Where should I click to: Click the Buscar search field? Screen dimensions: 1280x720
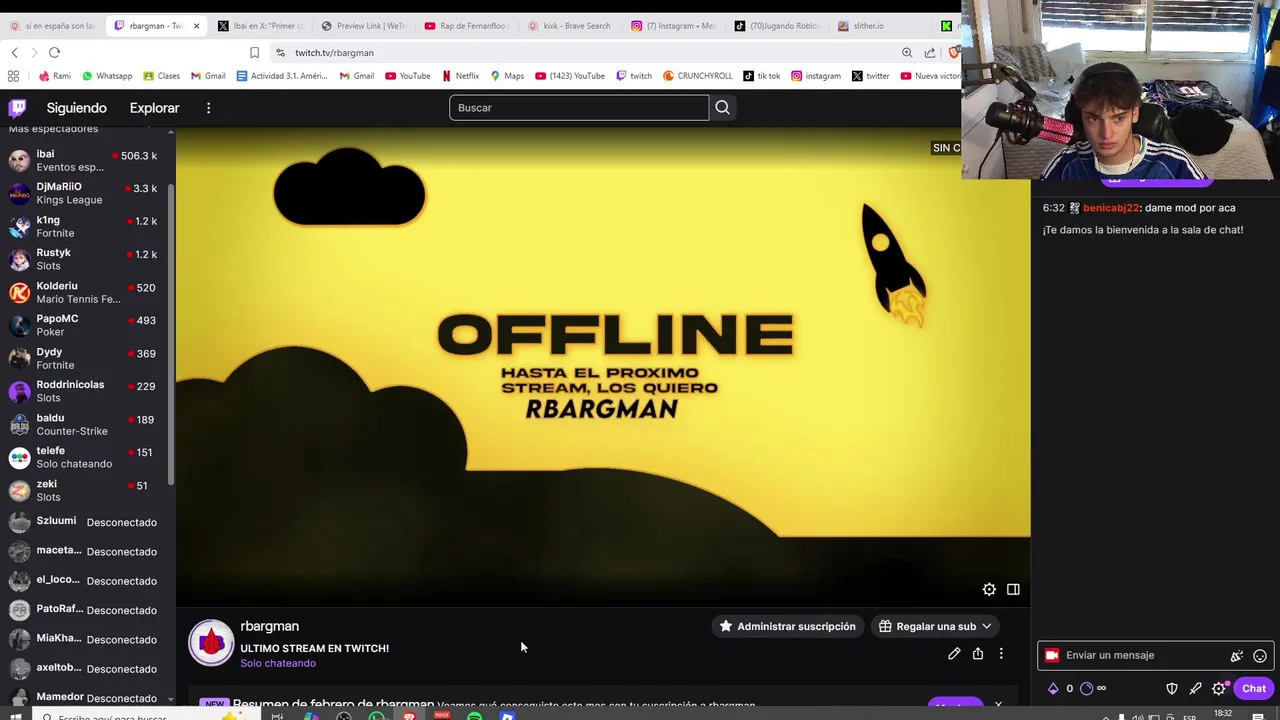pos(579,108)
